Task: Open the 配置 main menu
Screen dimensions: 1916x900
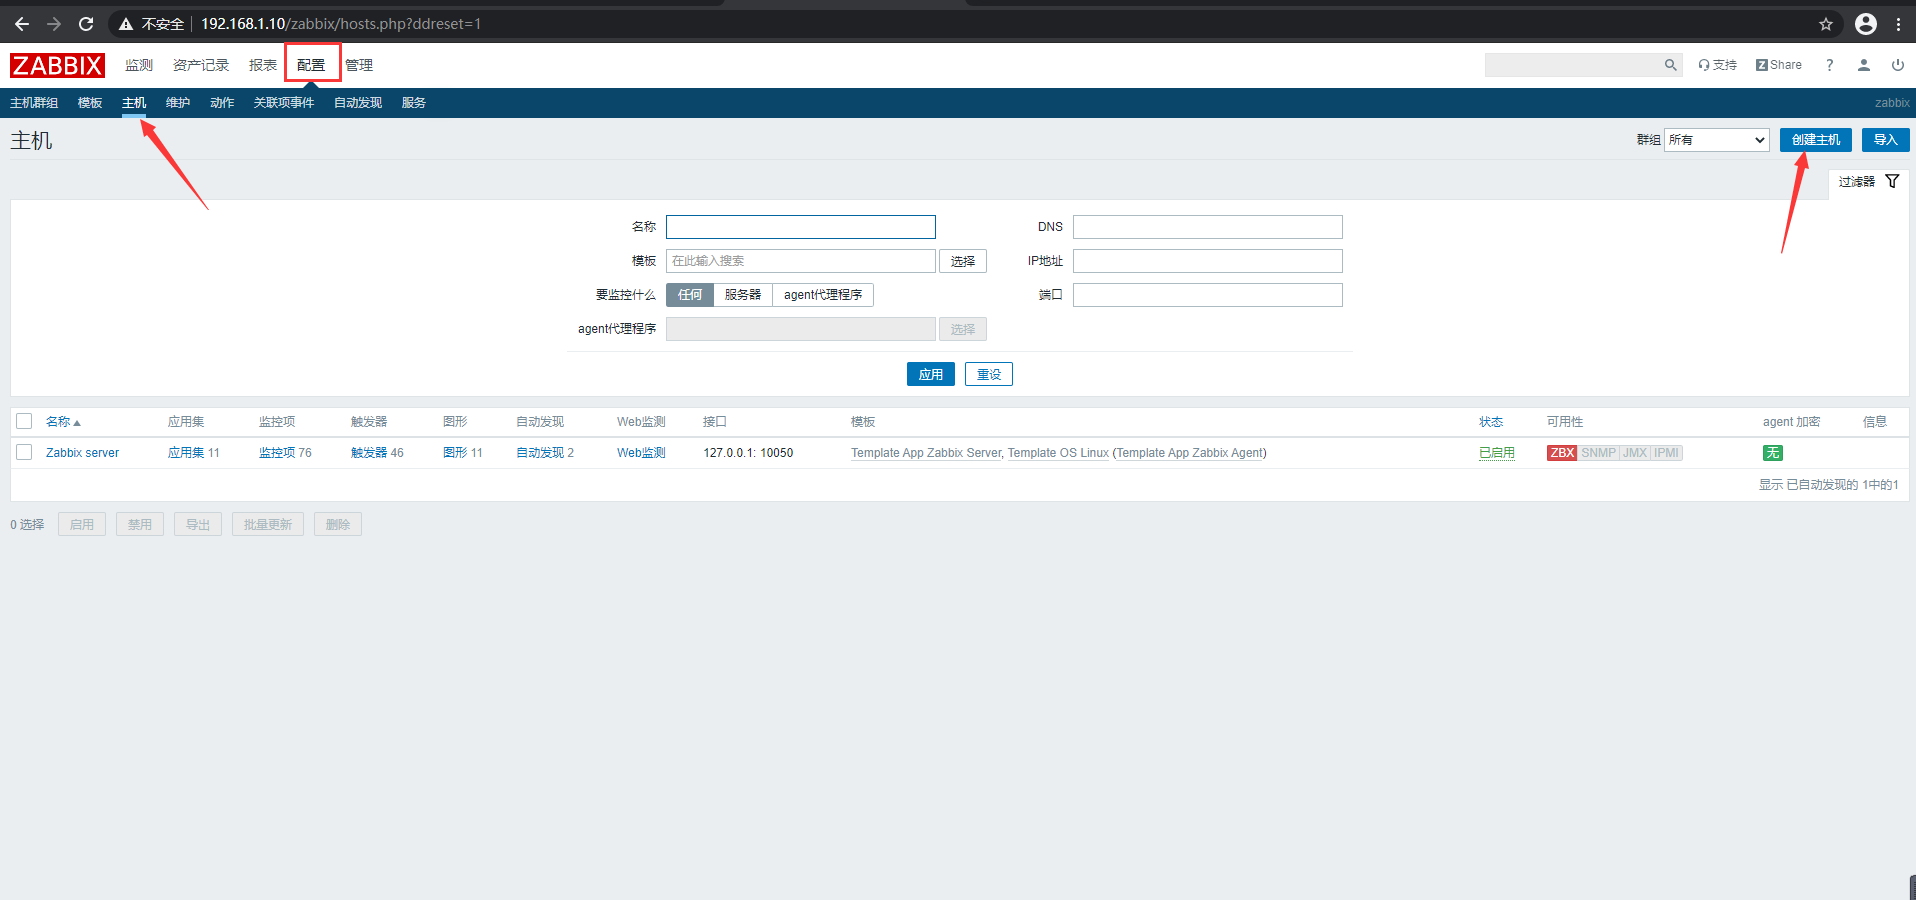Action: 311,65
